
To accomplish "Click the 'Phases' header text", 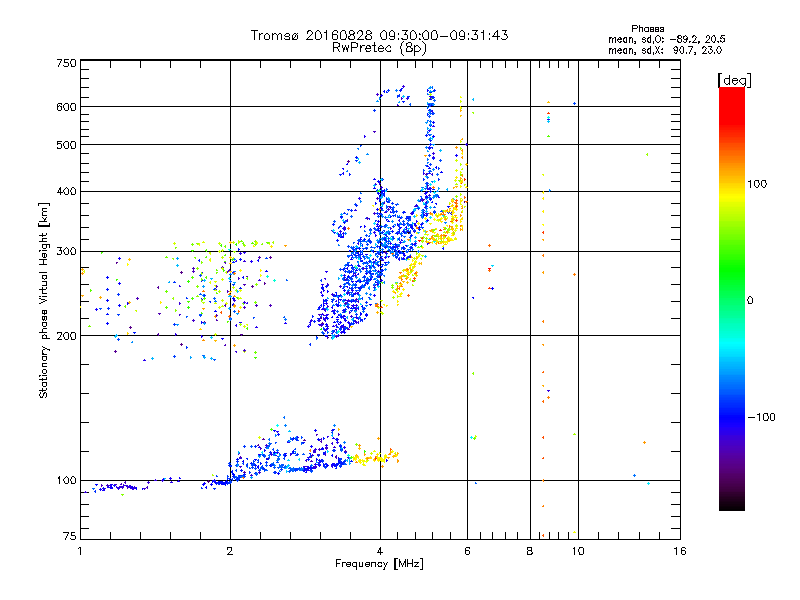I will 647,29.
